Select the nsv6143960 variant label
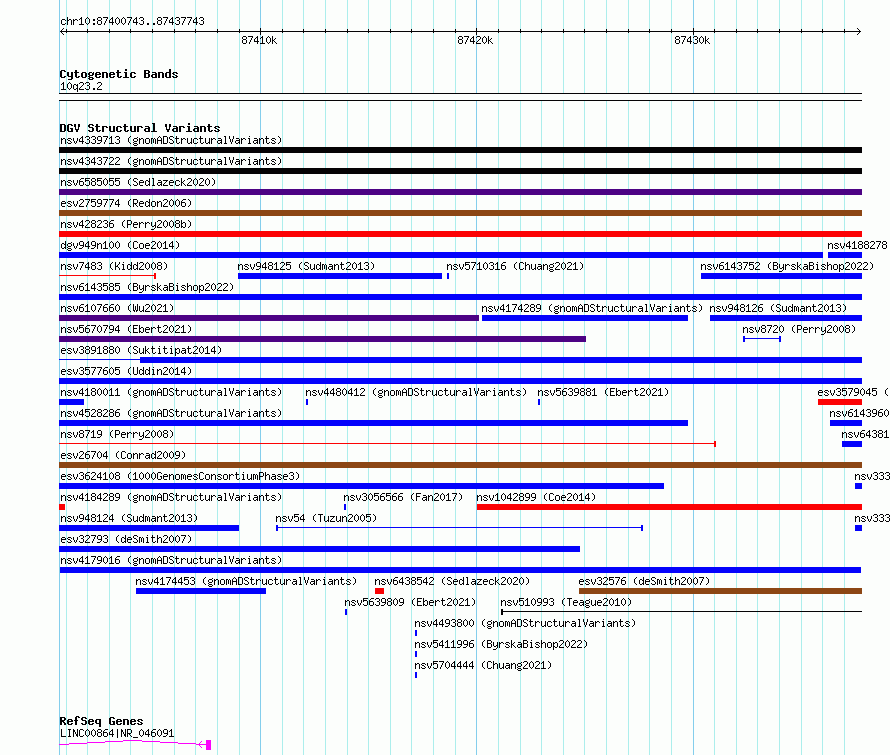Screen dimensions: 890x755 click(x=859, y=413)
